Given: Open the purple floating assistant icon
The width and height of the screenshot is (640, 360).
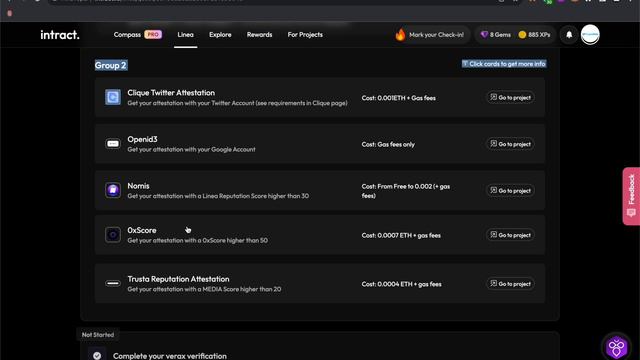Looking at the screenshot, I should (x=616, y=347).
